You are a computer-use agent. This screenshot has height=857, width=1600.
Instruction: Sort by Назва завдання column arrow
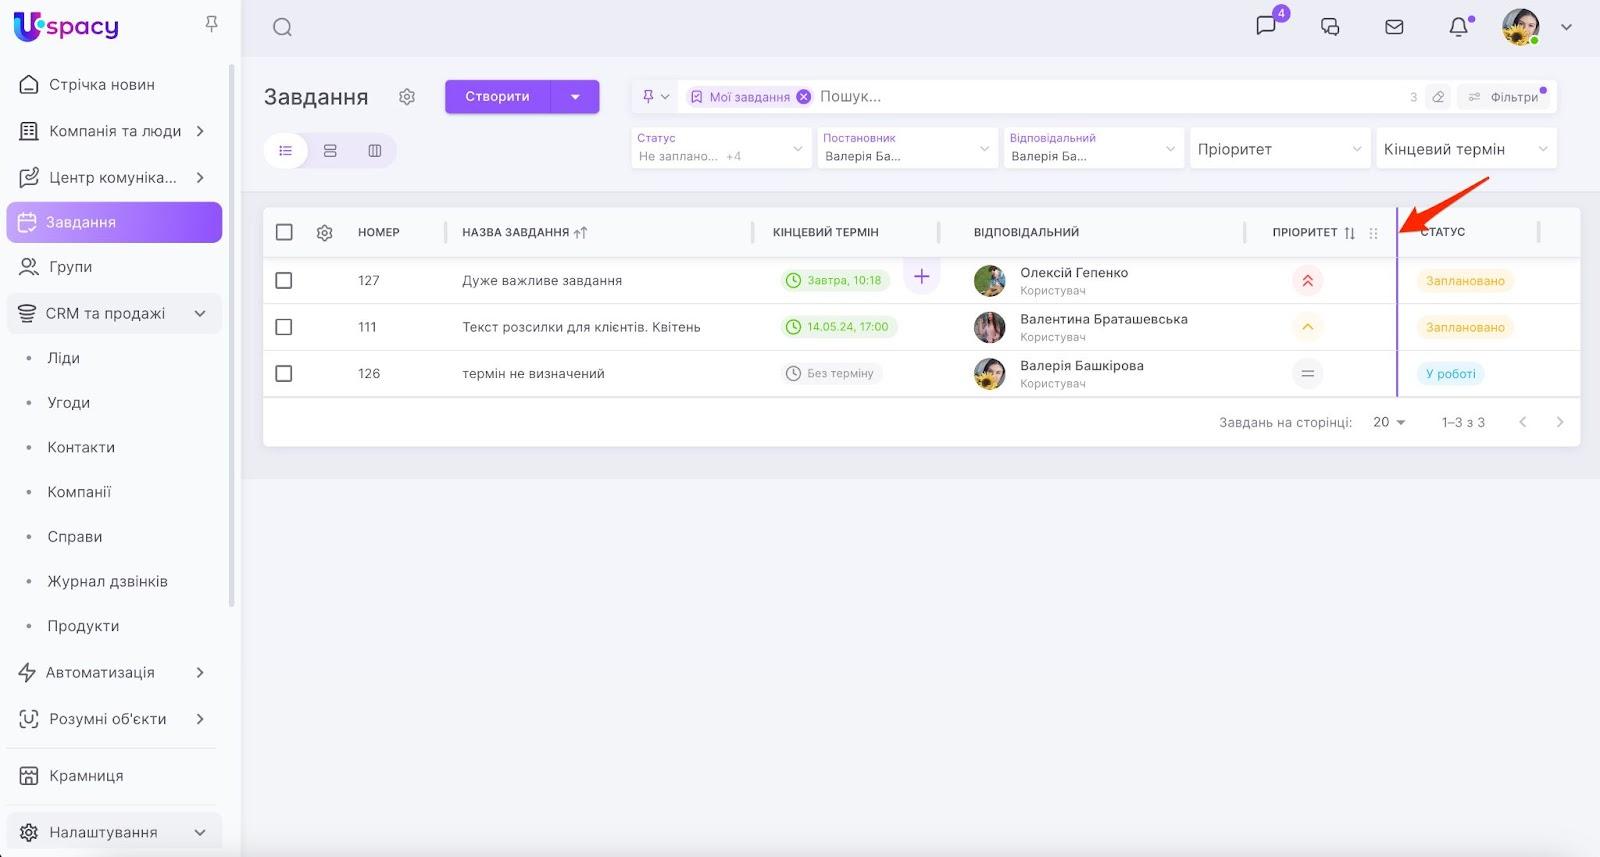[581, 233]
